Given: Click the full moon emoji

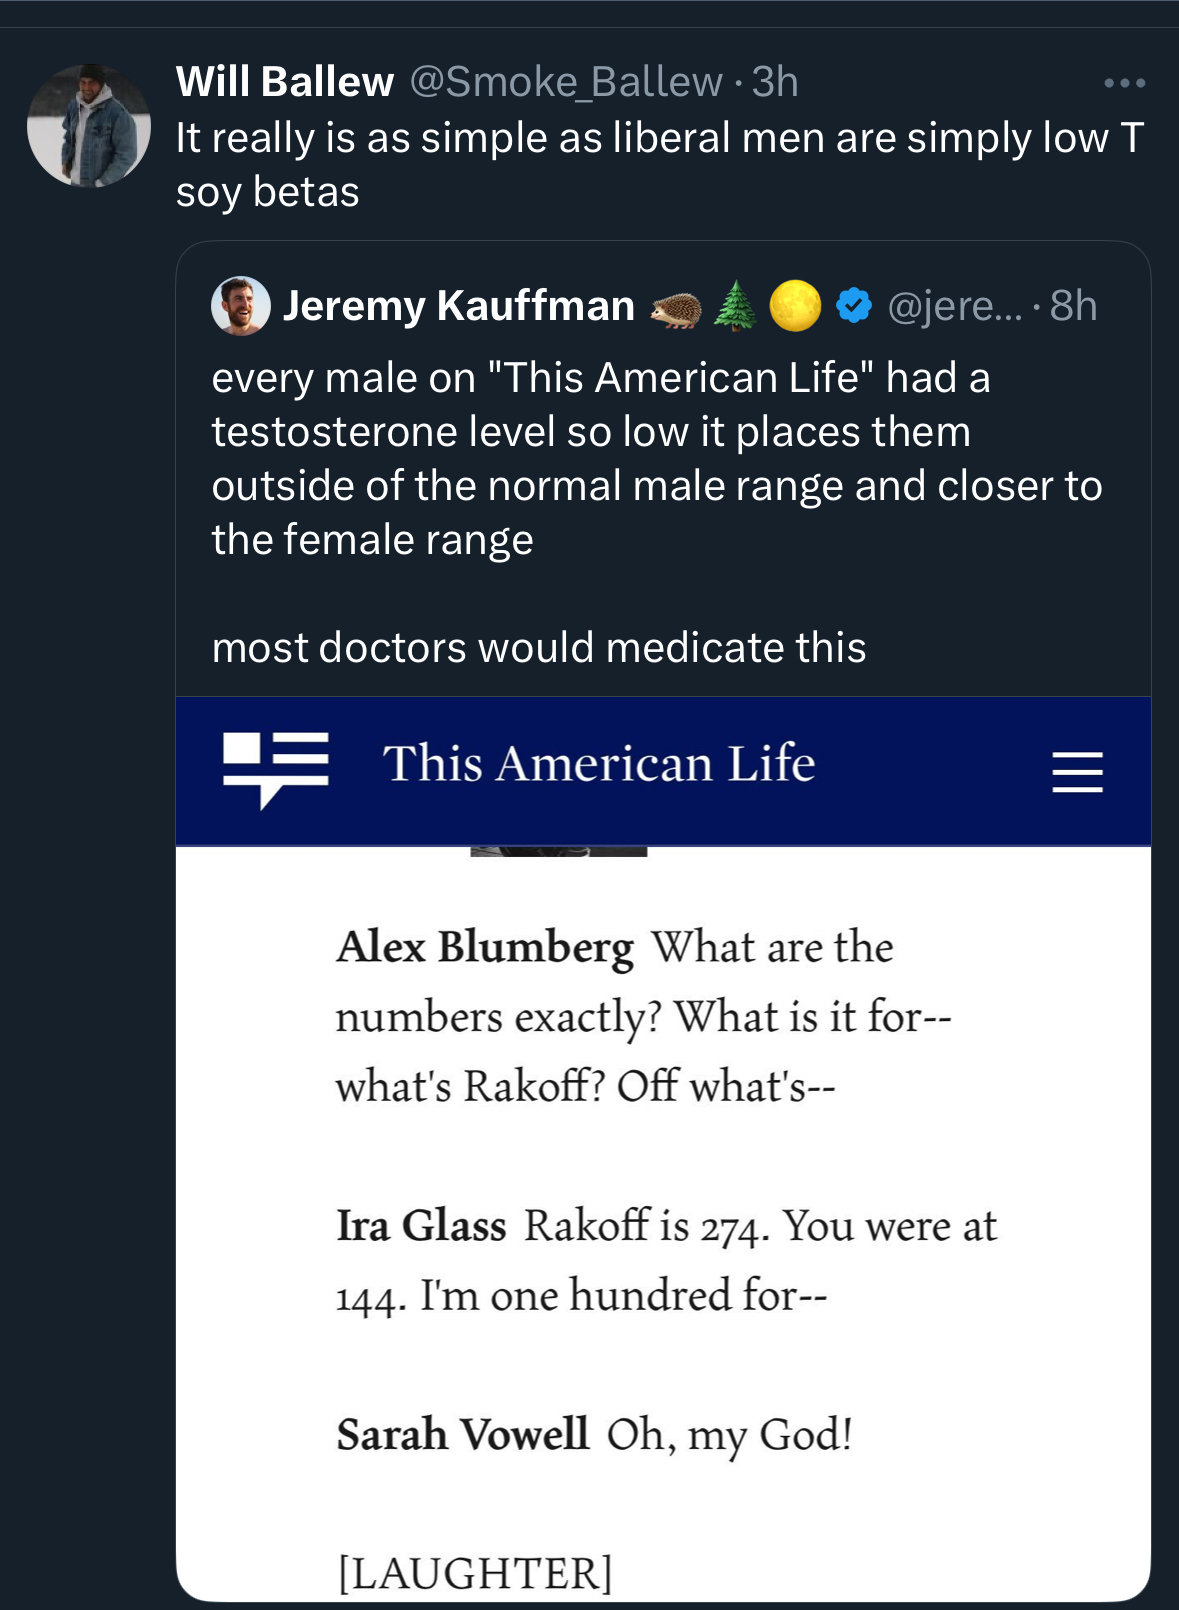Looking at the screenshot, I should [795, 306].
